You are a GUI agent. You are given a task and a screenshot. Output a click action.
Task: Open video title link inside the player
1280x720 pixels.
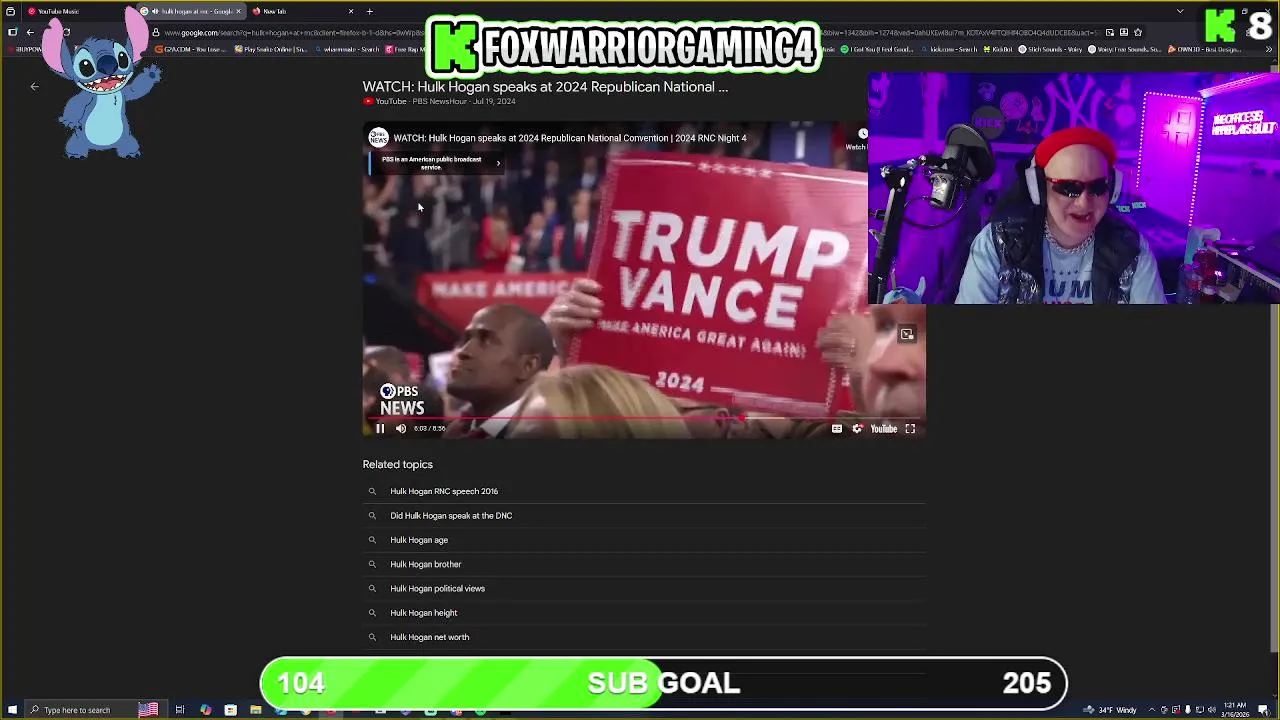point(570,138)
